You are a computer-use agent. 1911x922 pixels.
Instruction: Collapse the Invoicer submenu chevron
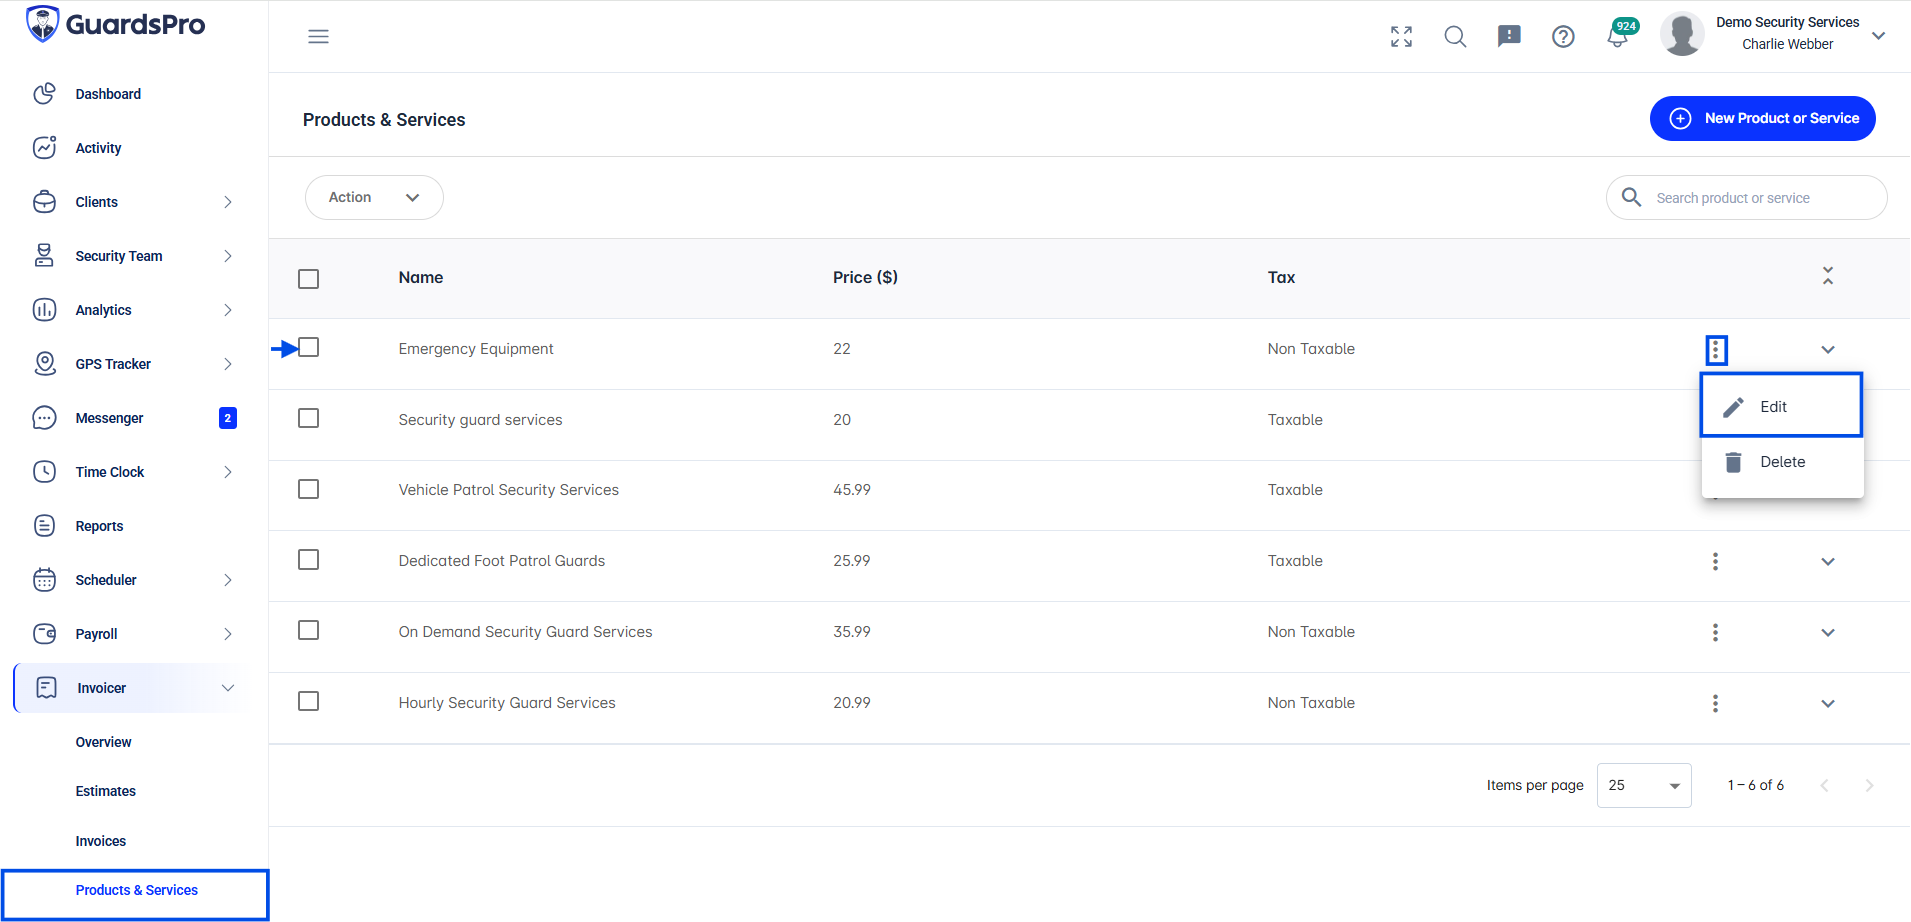(228, 688)
